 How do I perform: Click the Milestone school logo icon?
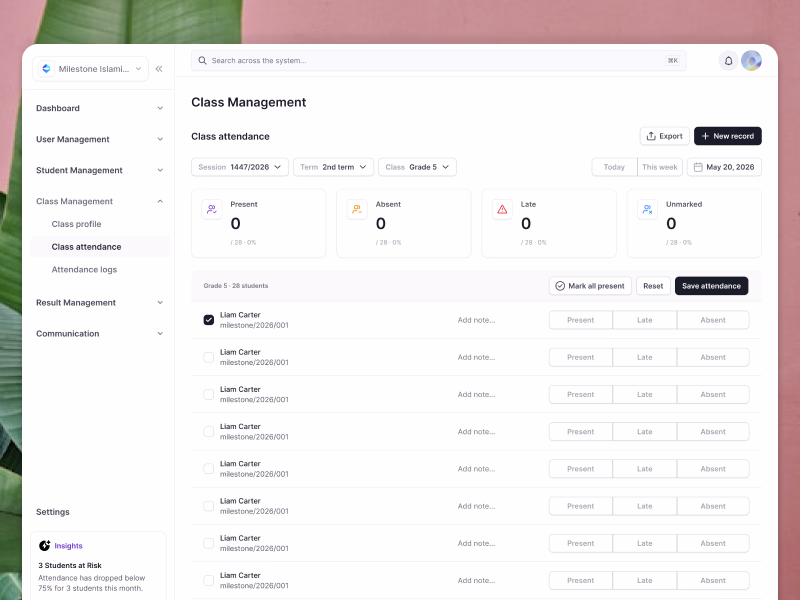[x=46, y=69]
